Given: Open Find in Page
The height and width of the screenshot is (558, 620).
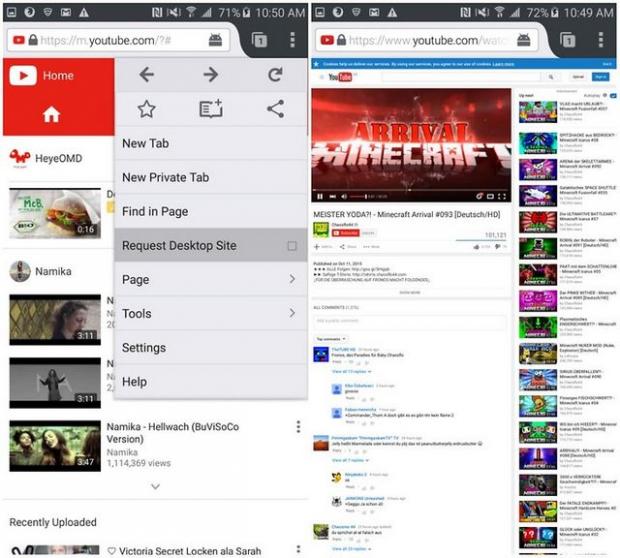Looking at the screenshot, I should click(x=155, y=211).
